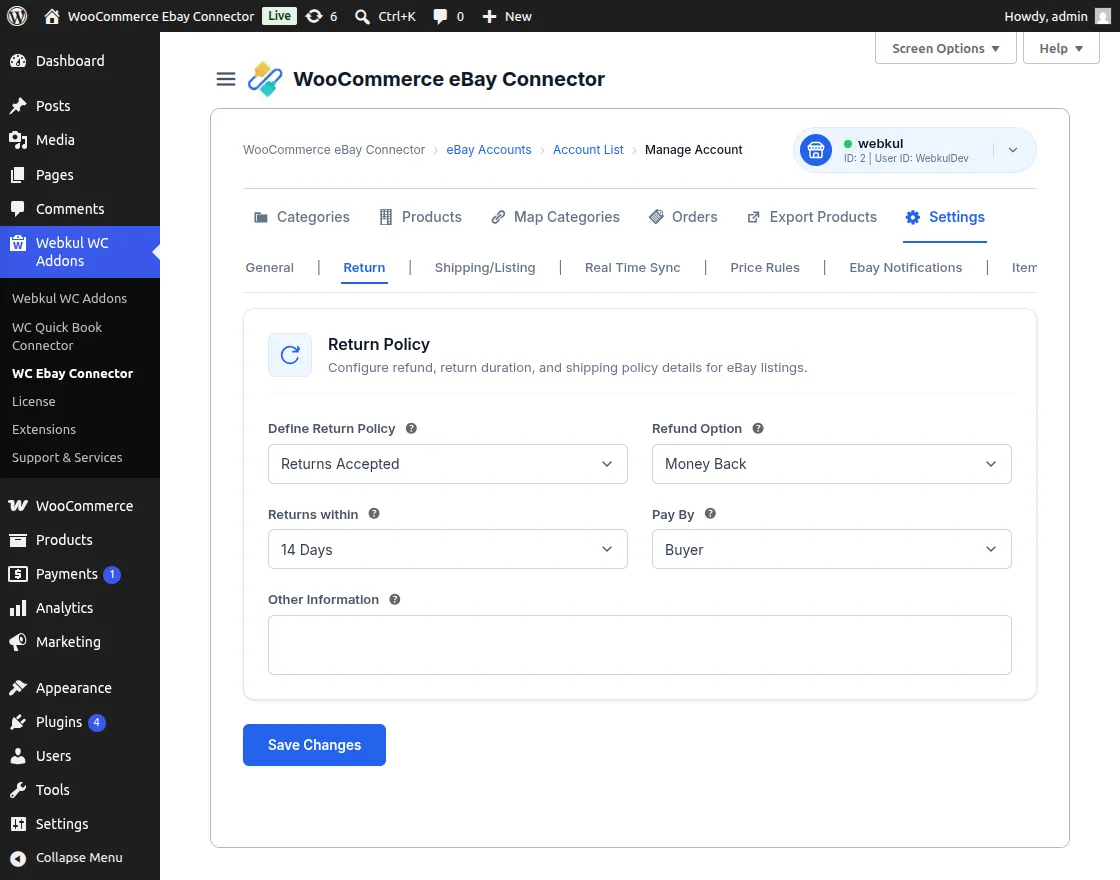Open the Price Rules sub-tab
This screenshot has width=1120, height=880.
tap(765, 268)
